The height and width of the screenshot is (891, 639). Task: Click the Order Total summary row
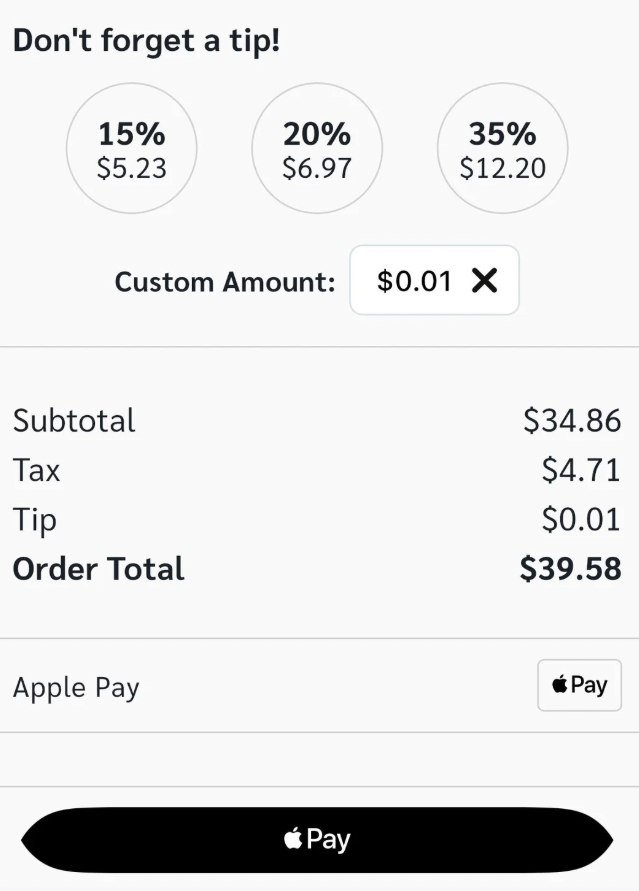[320, 569]
